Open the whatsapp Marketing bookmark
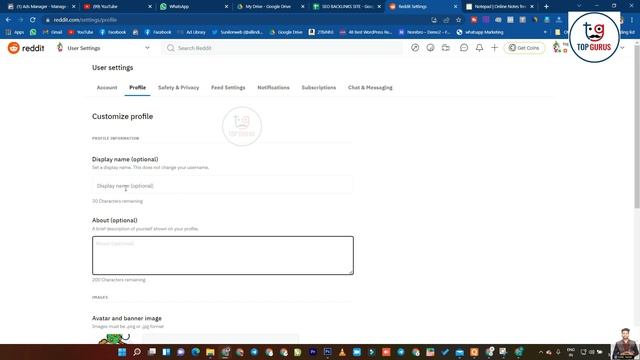Image resolution: width=640 pixels, height=360 pixels. point(480,32)
